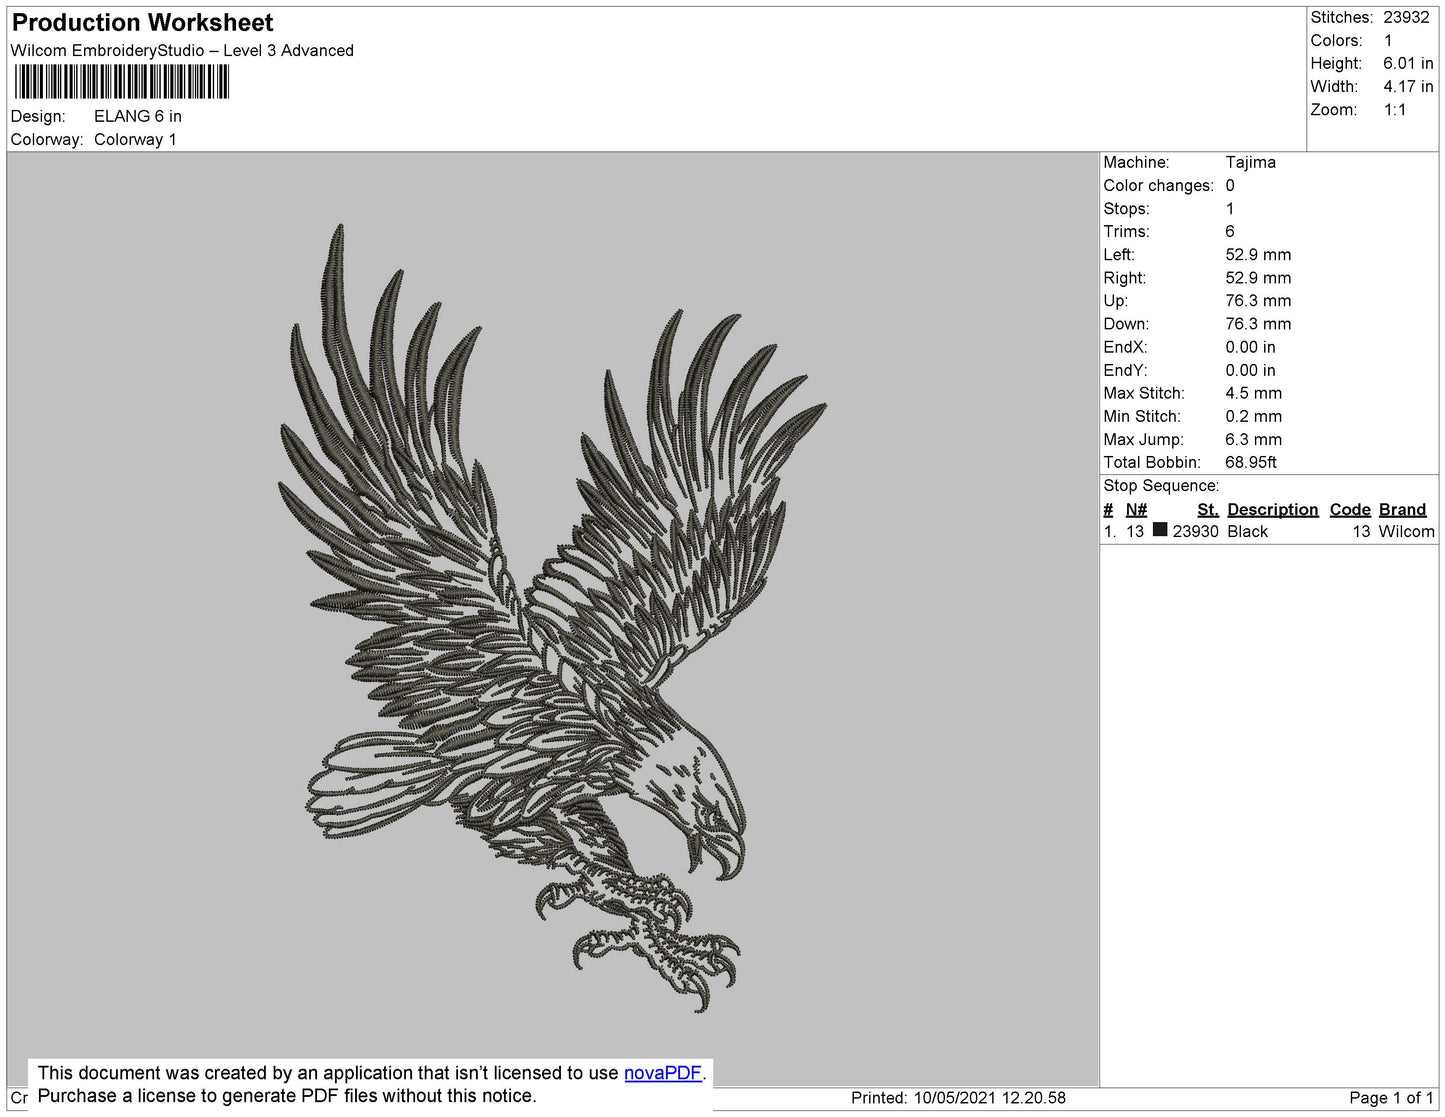
Task: Click the Brand column header
Action: (1402, 509)
